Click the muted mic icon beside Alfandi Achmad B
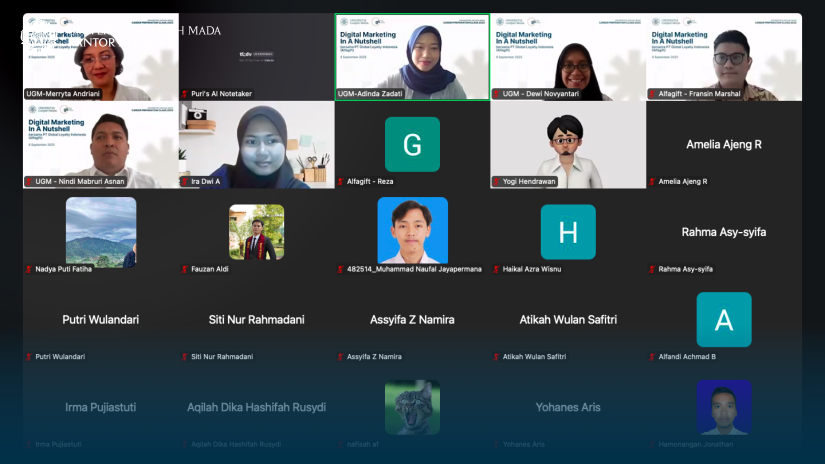 tap(653, 357)
